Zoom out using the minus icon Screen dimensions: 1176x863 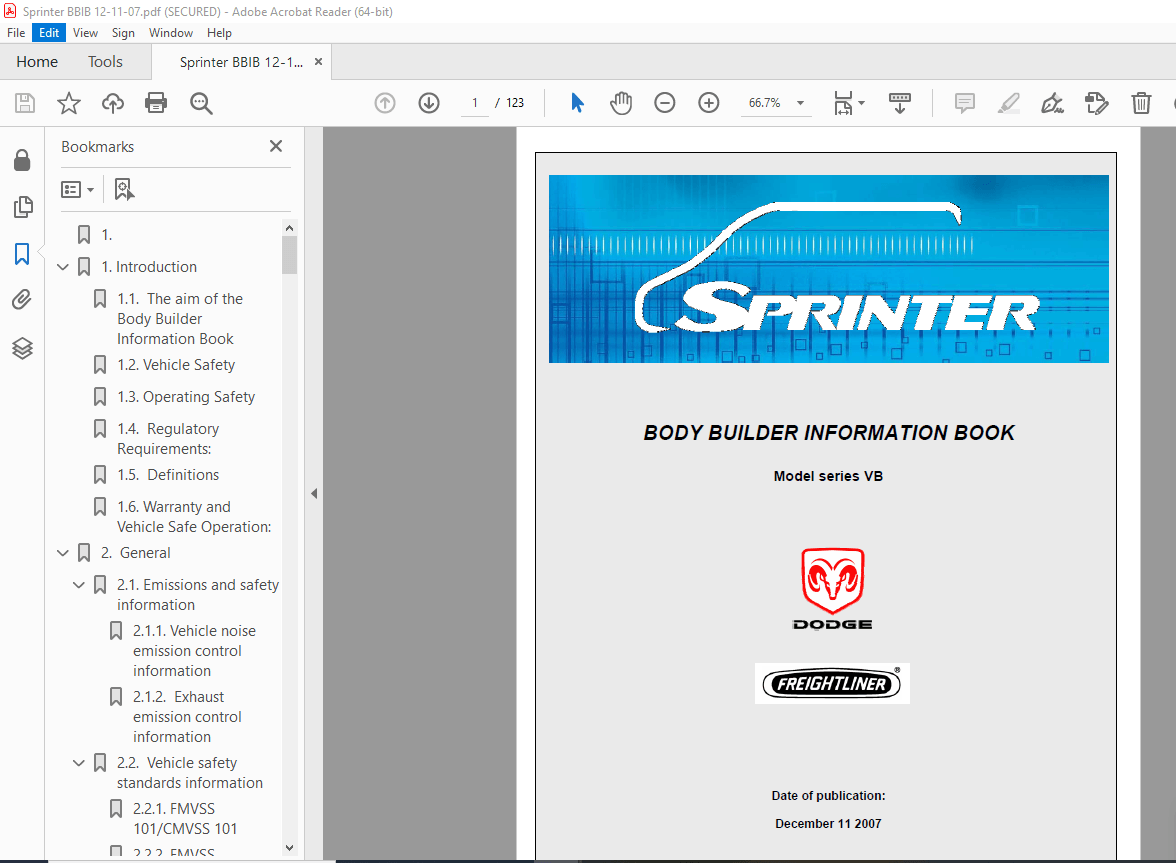[664, 102]
